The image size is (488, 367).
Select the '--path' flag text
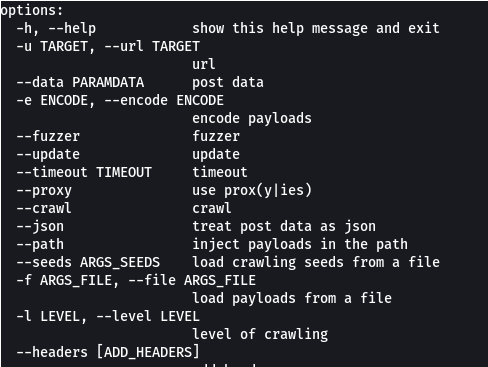pyautogui.click(x=40, y=245)
